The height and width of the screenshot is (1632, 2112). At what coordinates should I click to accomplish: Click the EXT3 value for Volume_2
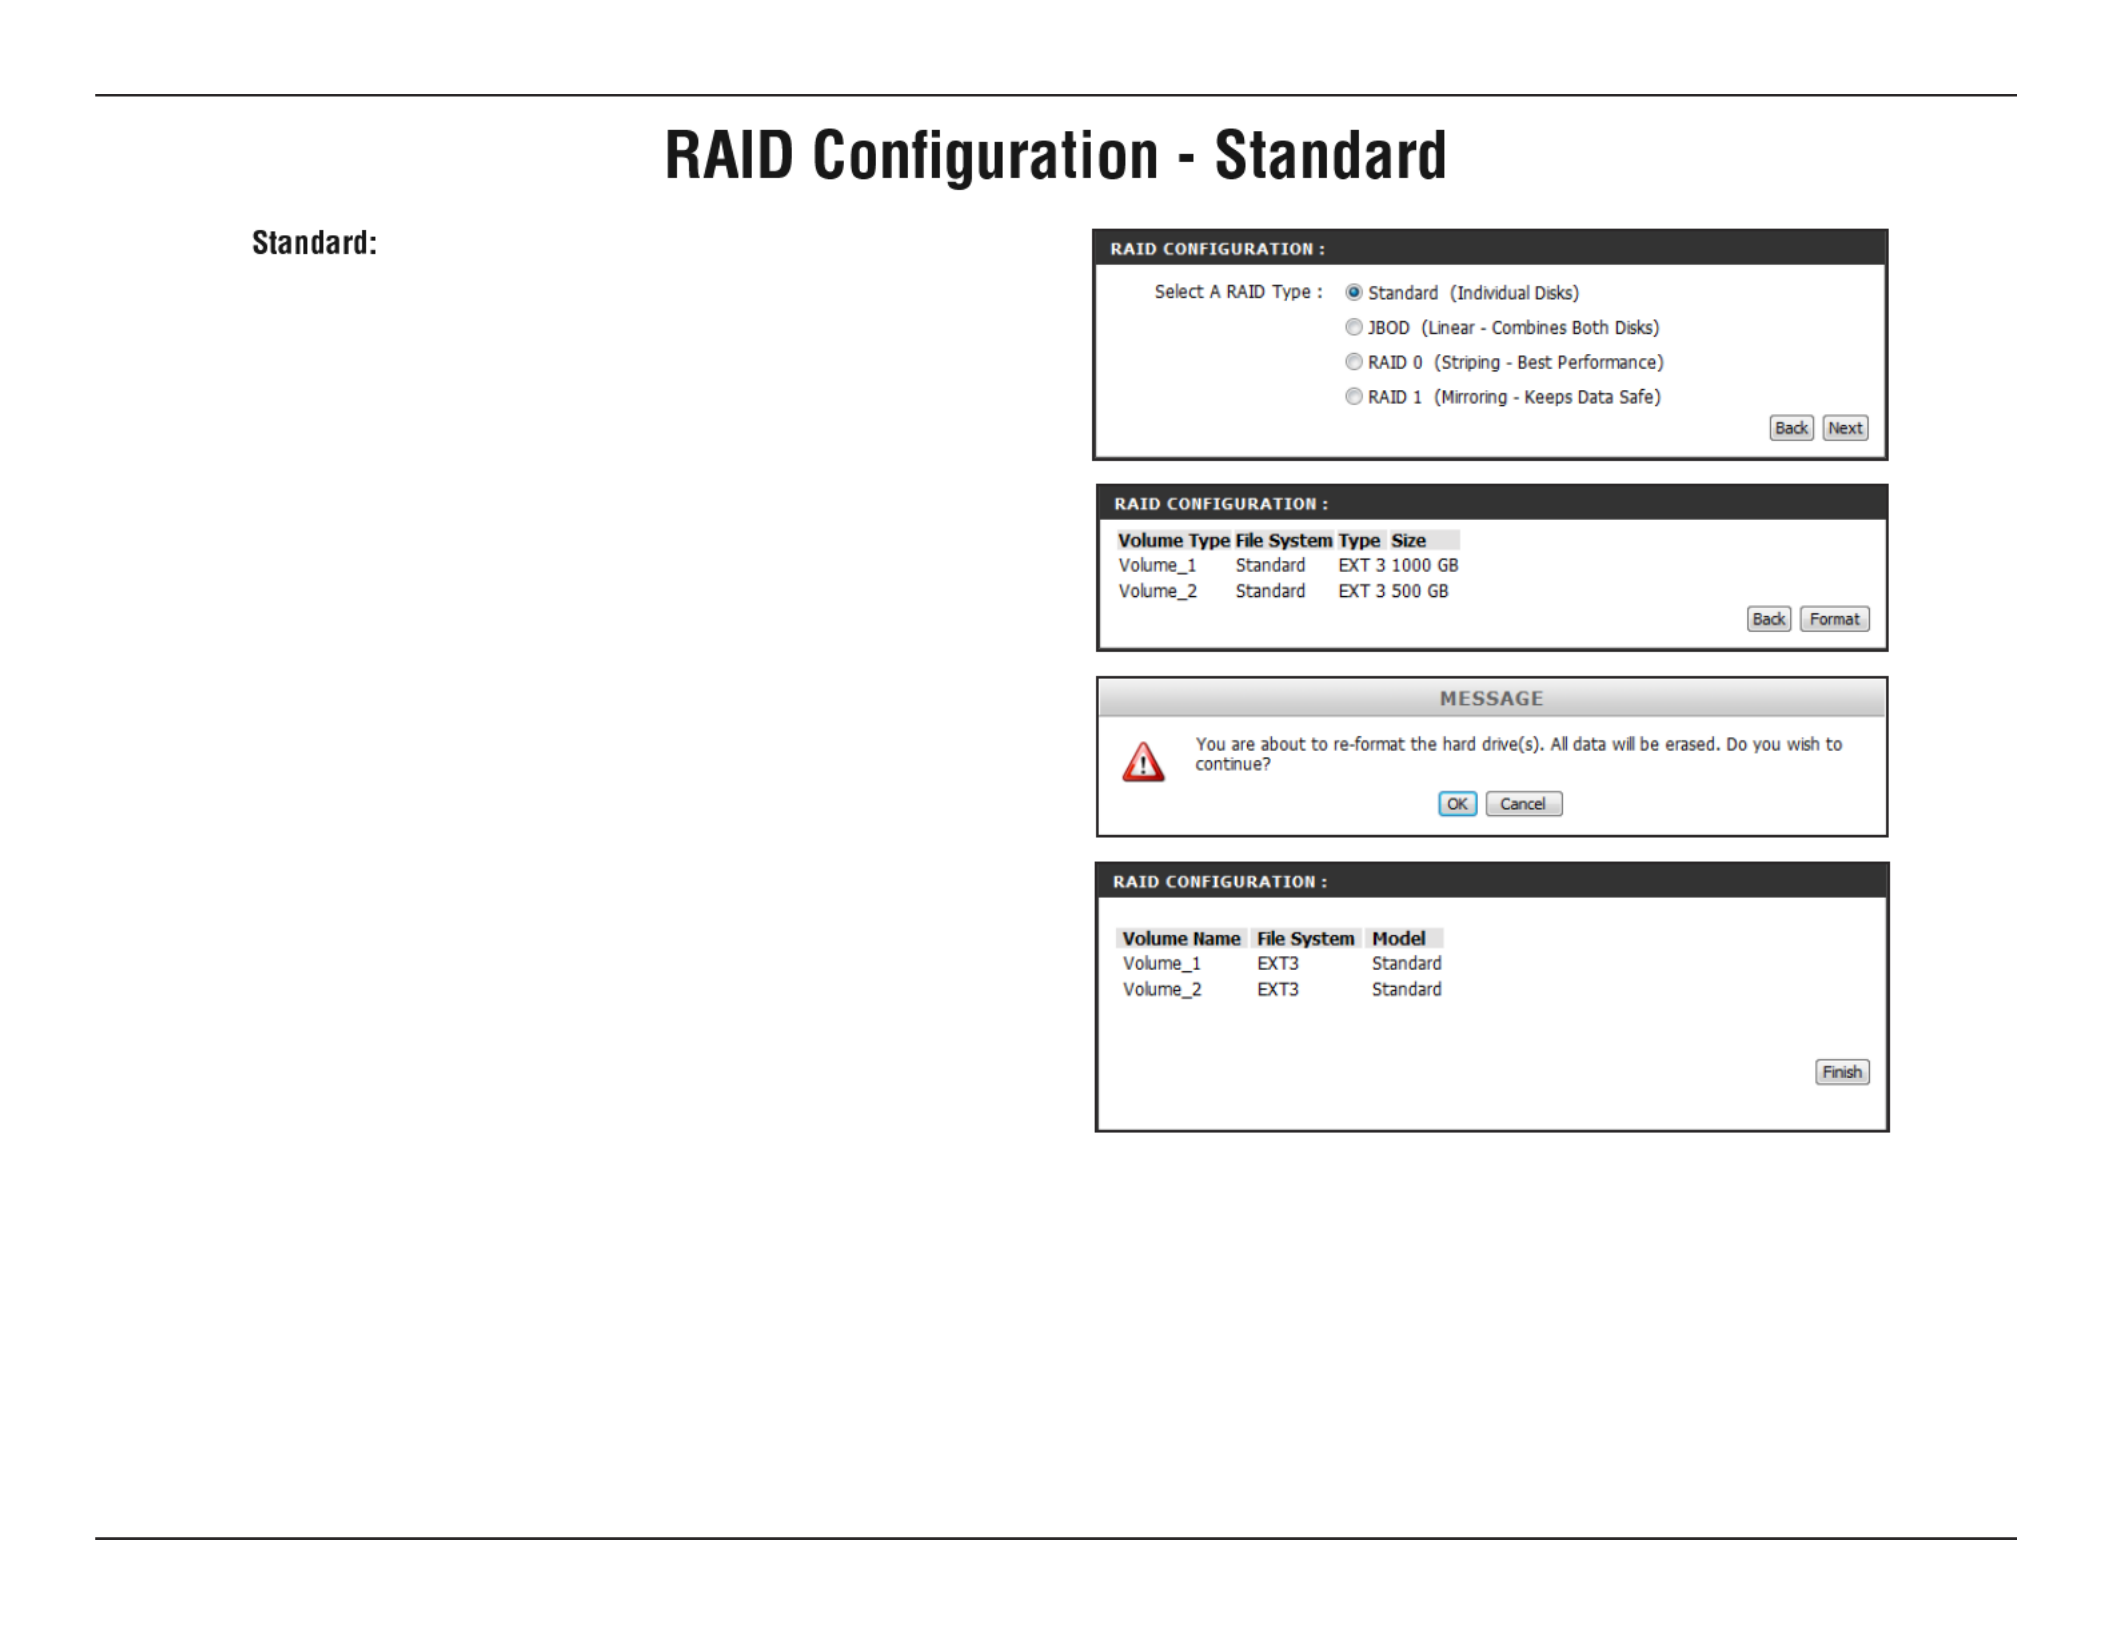[x=1278, y=989]
